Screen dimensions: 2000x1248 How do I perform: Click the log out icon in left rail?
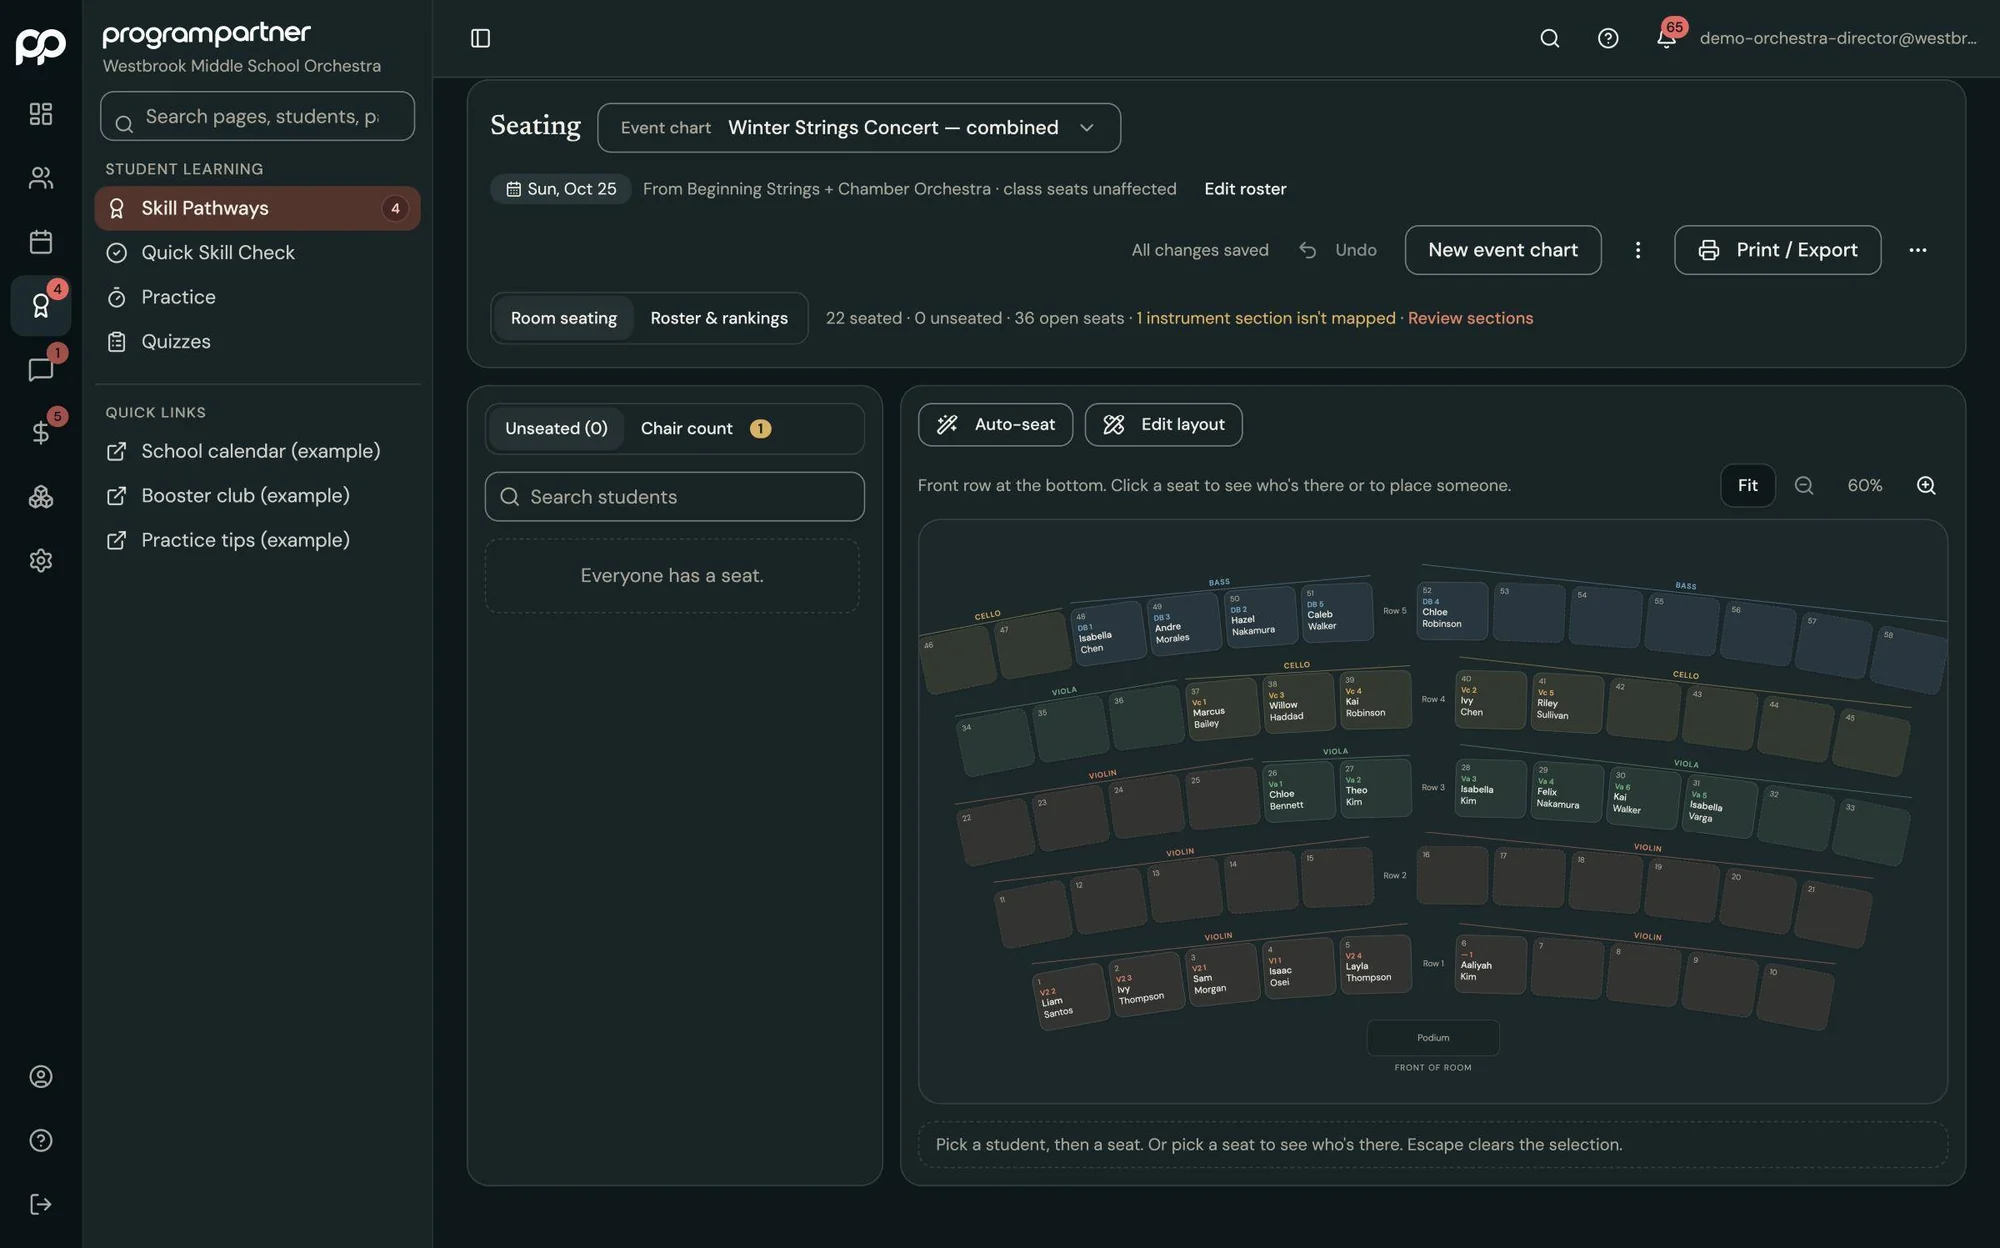coord(41,1204)
